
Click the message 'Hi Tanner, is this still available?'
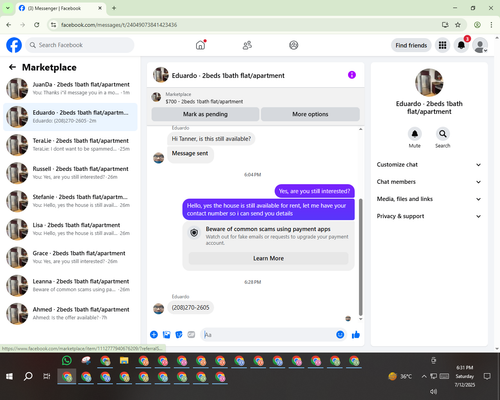211,139
